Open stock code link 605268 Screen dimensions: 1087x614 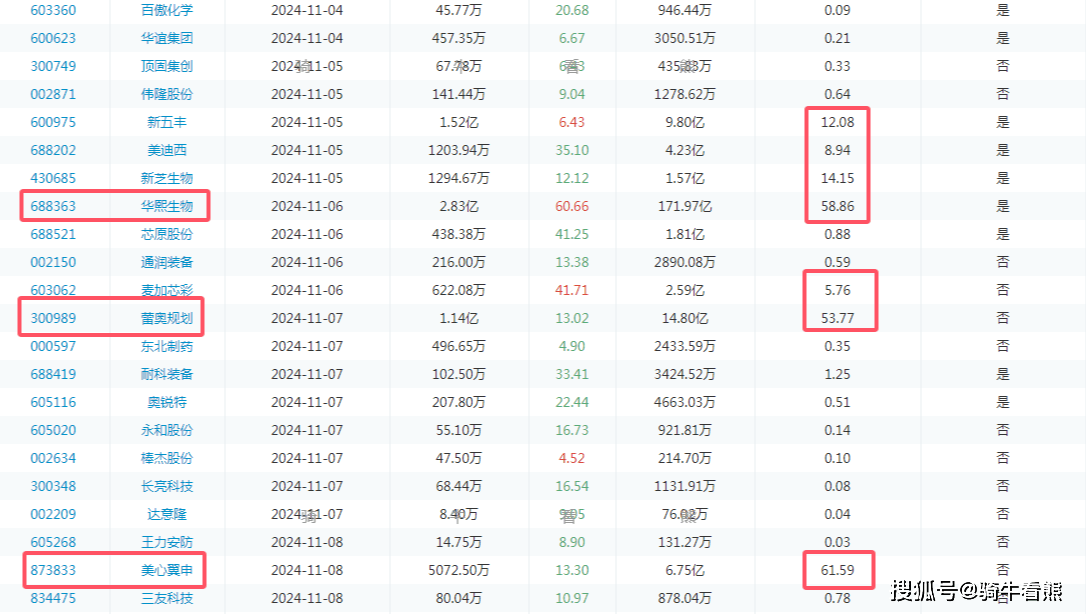click(53, 542)
